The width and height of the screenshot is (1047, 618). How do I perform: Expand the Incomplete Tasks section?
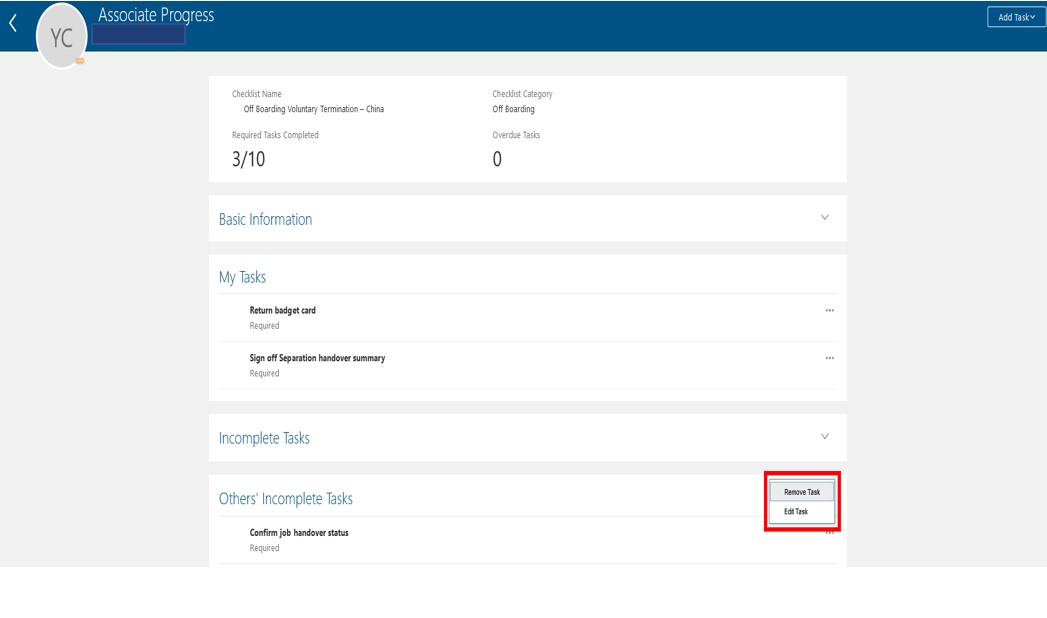pyautogui.click(x=822, y=436)
